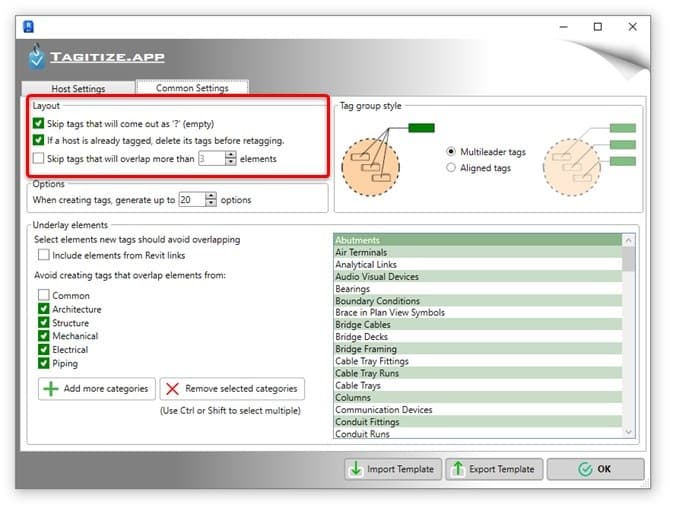Image resolution: width=673 pixels, height=511 pixels.
Task: Click the green up-arrow Export Template icon
Action: coord(458,469)
